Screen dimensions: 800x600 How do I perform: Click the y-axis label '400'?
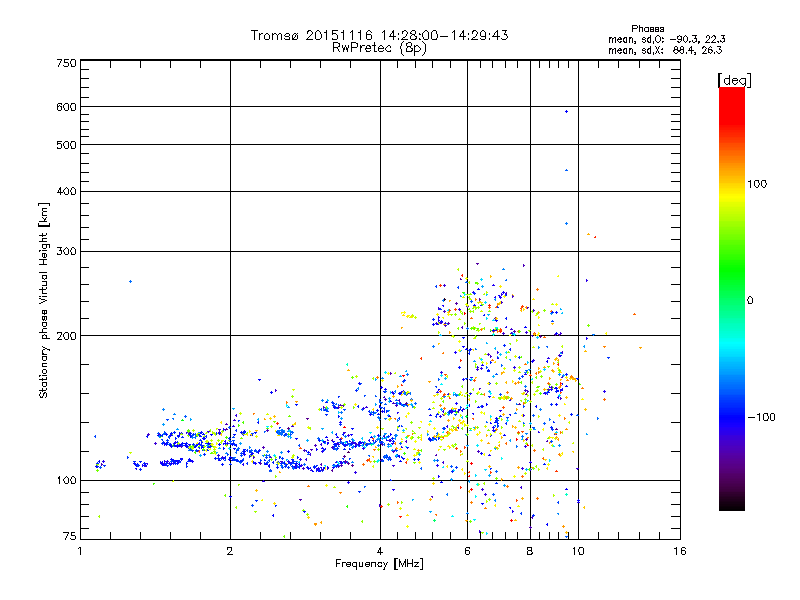pos(66,191)
